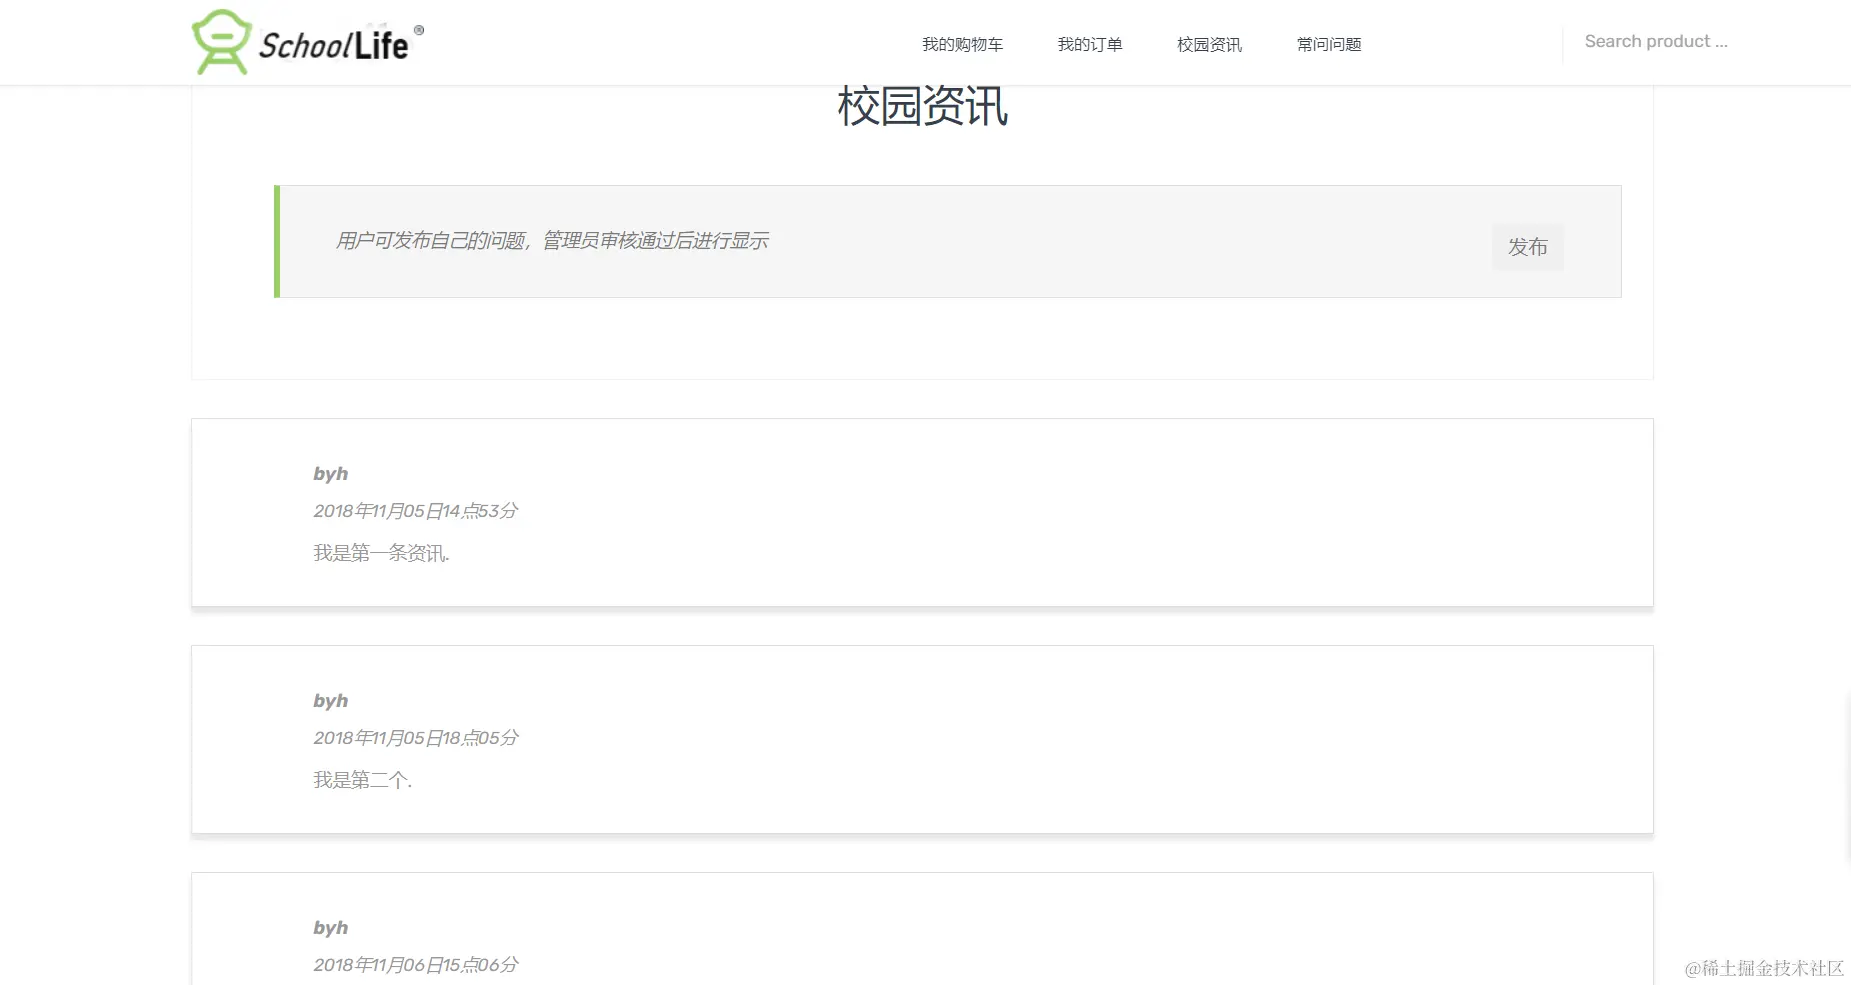Open 我的购物车 menu item

[962, 44]
